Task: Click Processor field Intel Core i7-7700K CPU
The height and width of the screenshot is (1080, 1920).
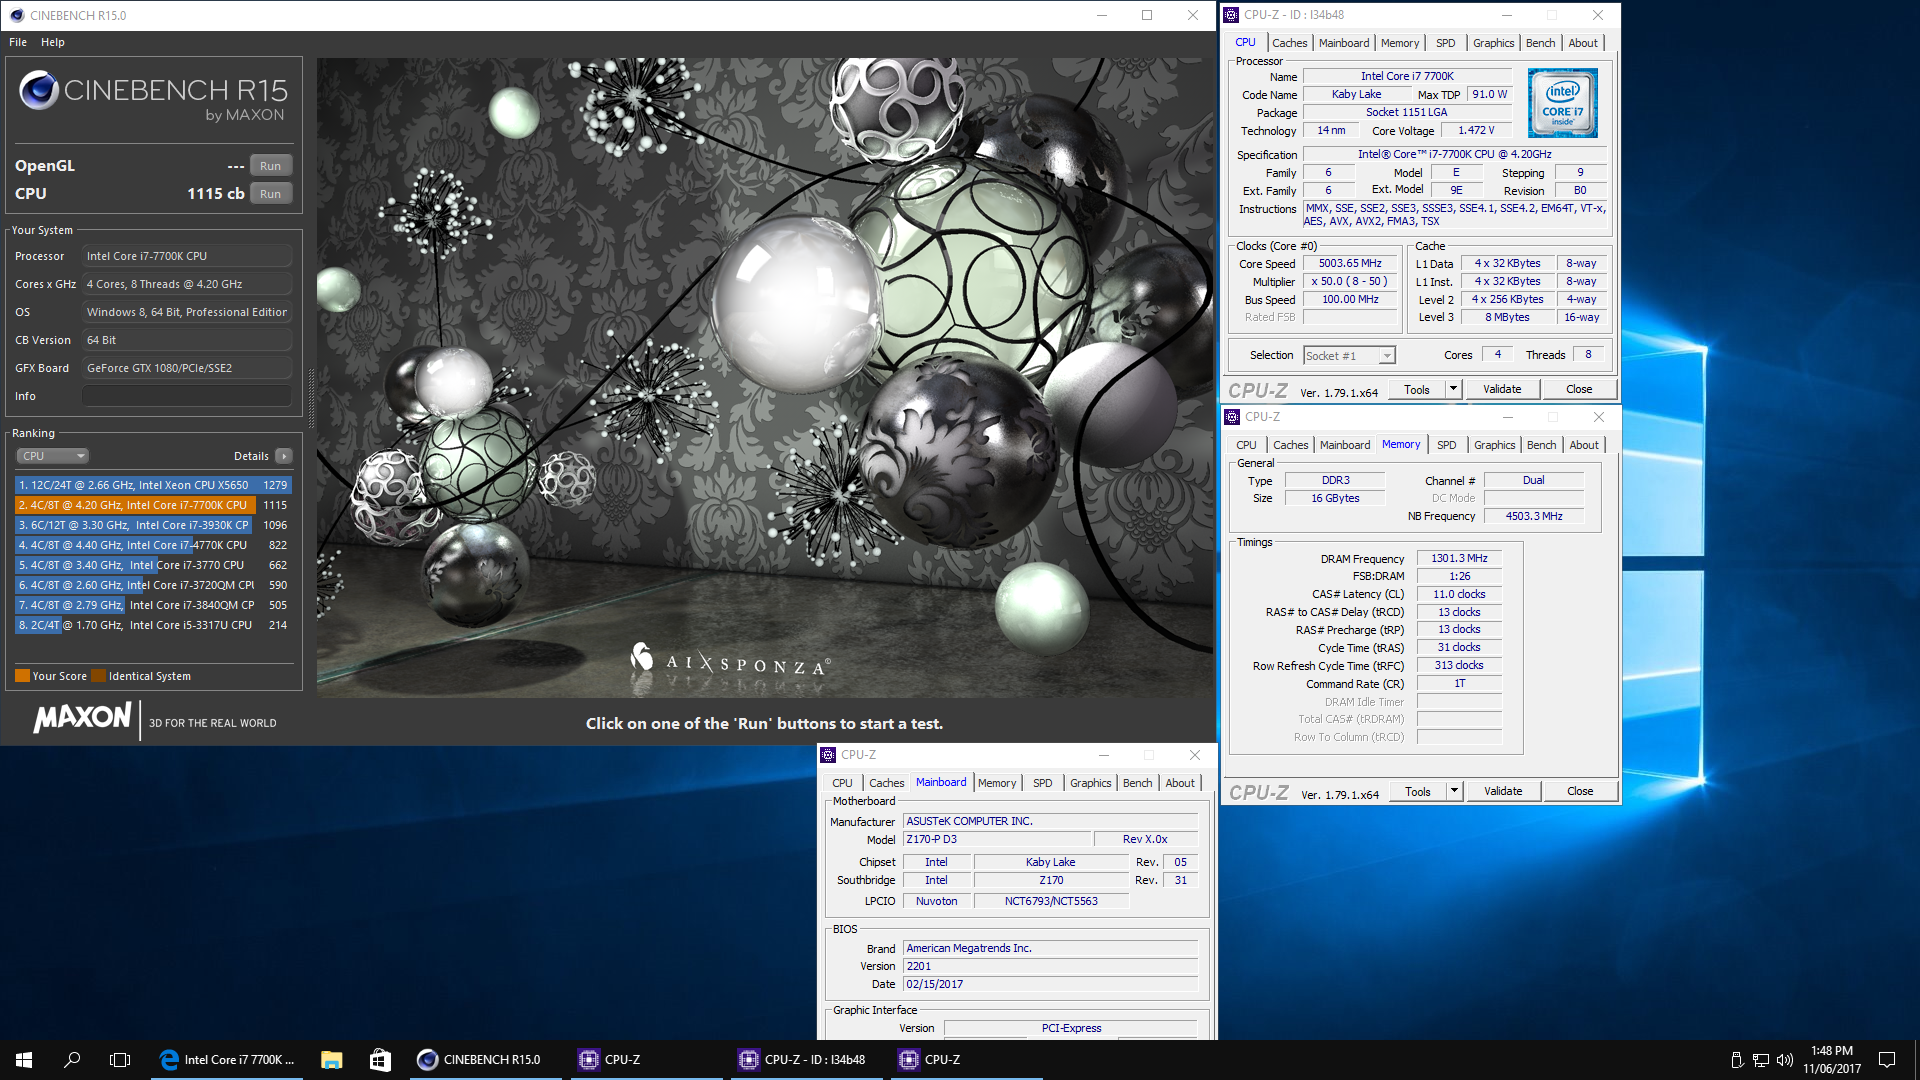Action: click(x=187, y=257)
